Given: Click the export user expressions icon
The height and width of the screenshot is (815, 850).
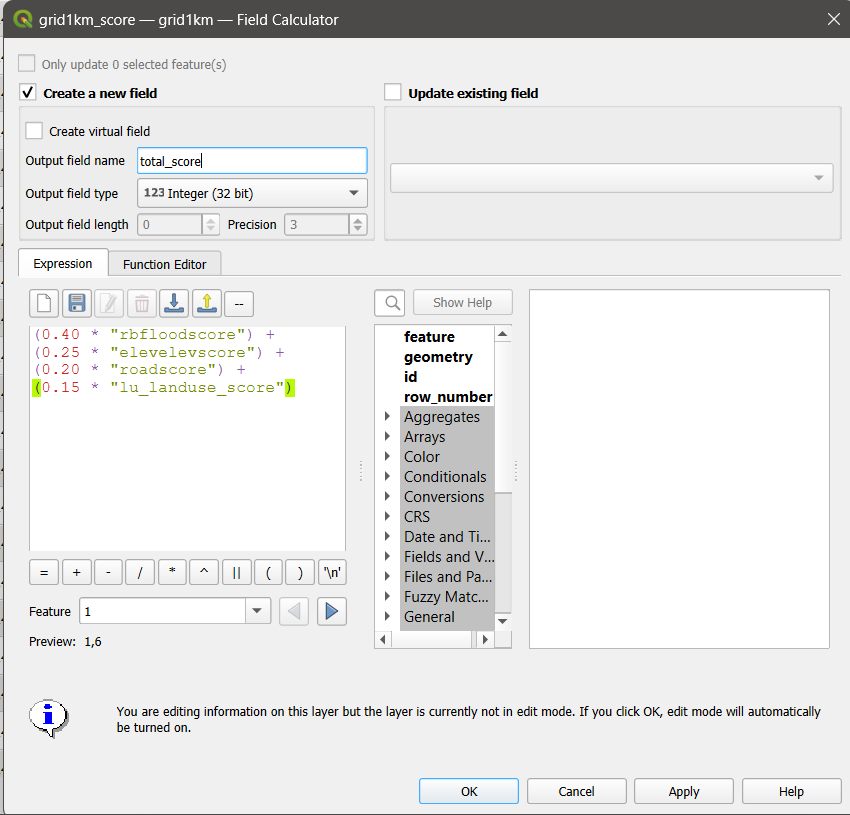Looking at the screenshot, I should [206, 303].
